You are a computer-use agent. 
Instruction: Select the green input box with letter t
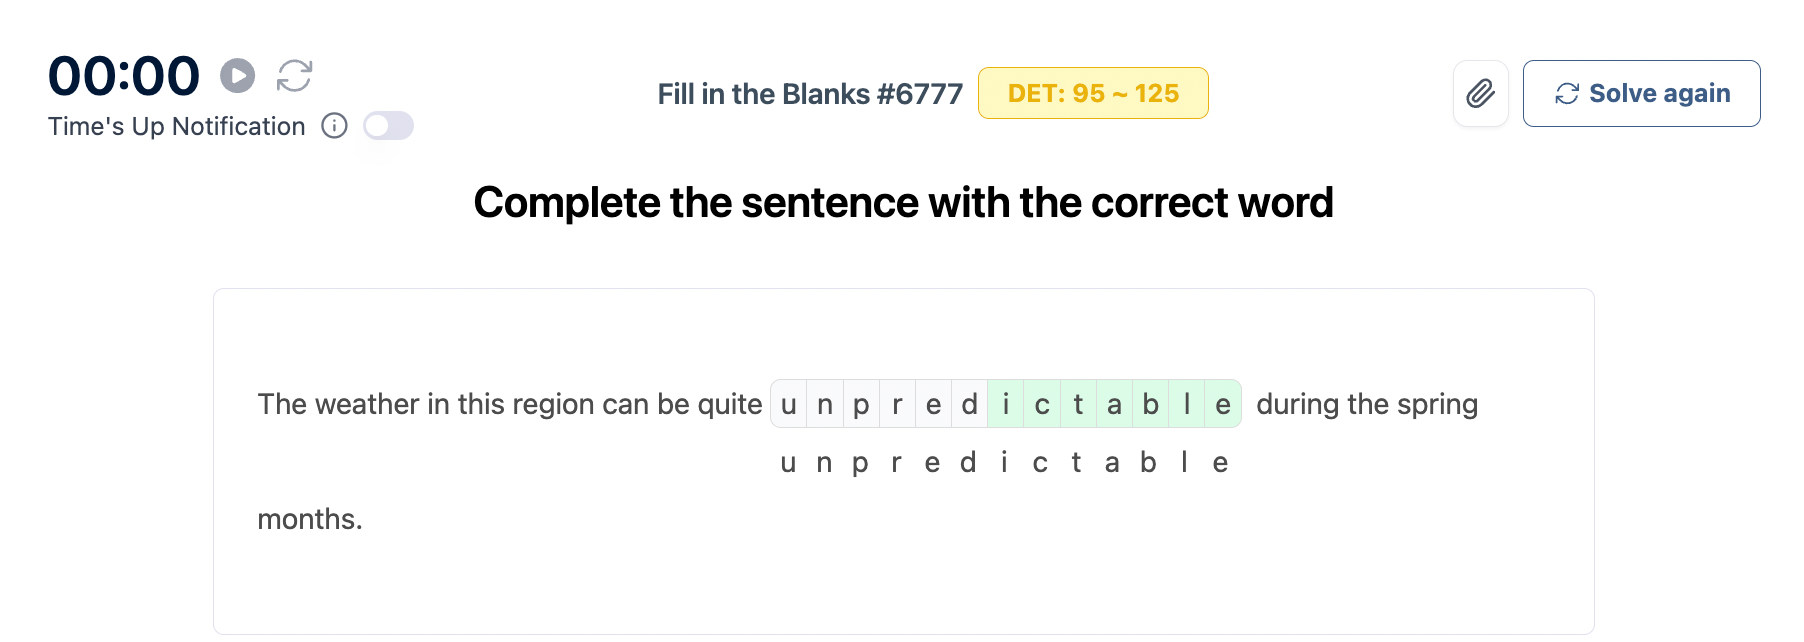[x=1078, y=404]
